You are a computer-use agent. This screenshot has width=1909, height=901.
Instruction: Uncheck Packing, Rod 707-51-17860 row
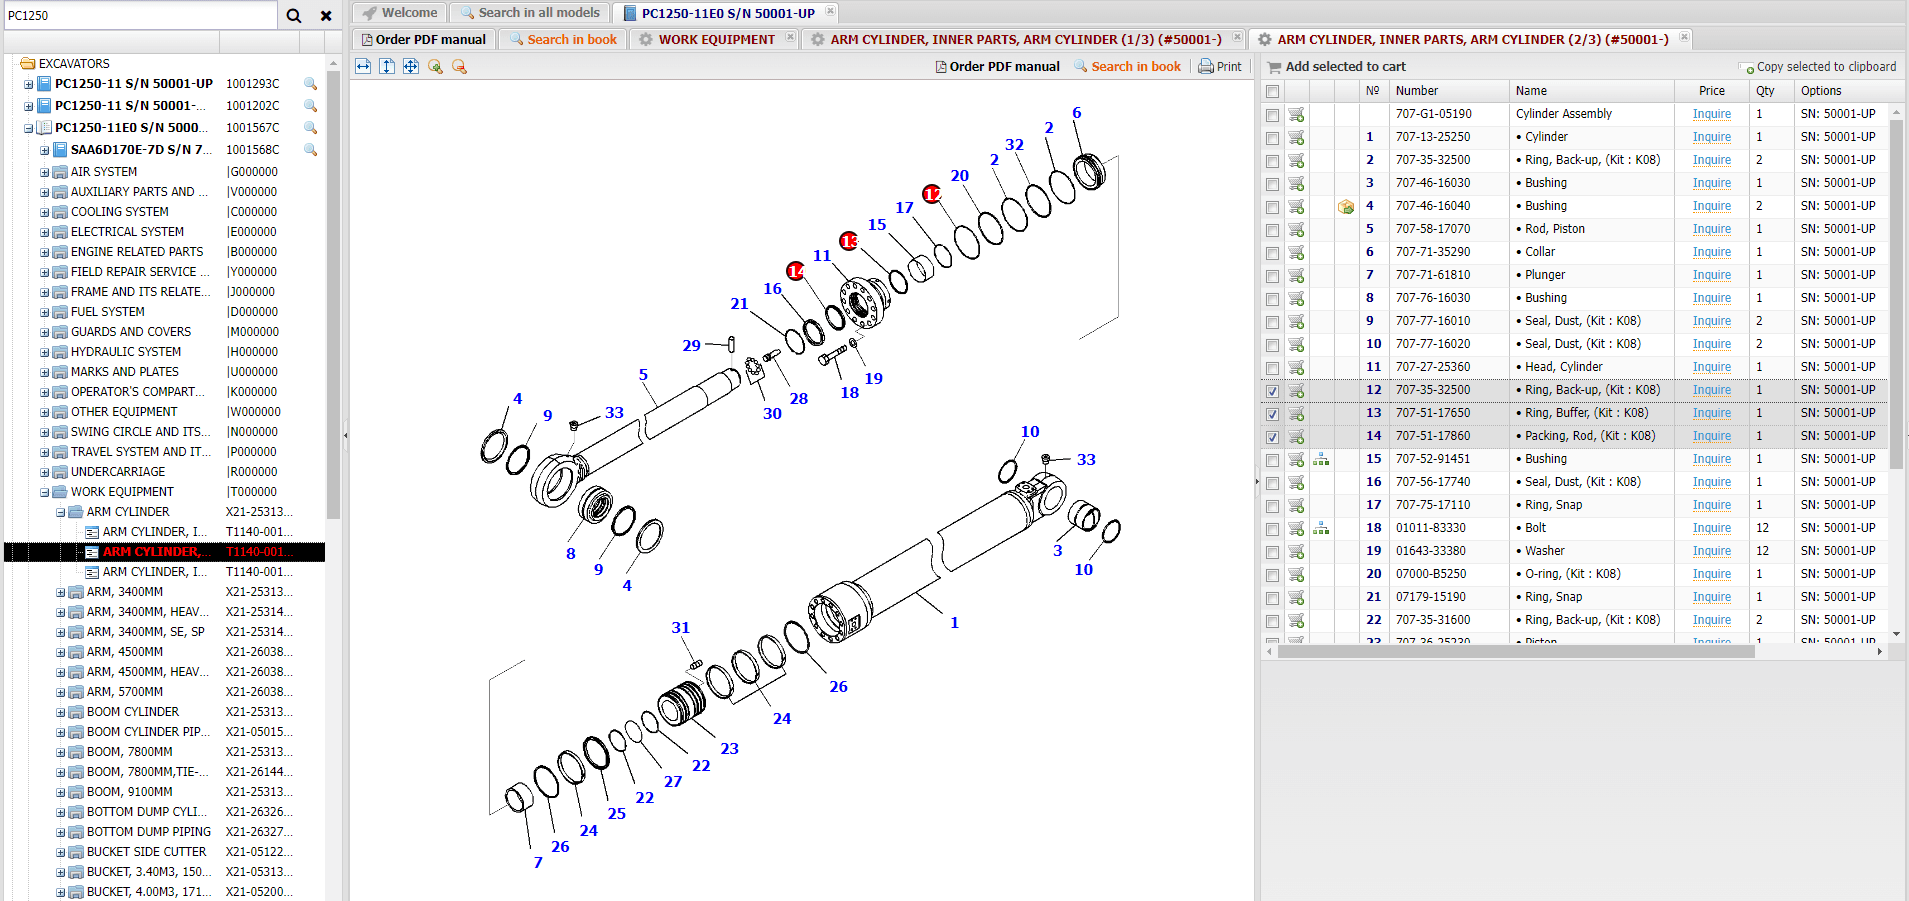point(1272,437)
